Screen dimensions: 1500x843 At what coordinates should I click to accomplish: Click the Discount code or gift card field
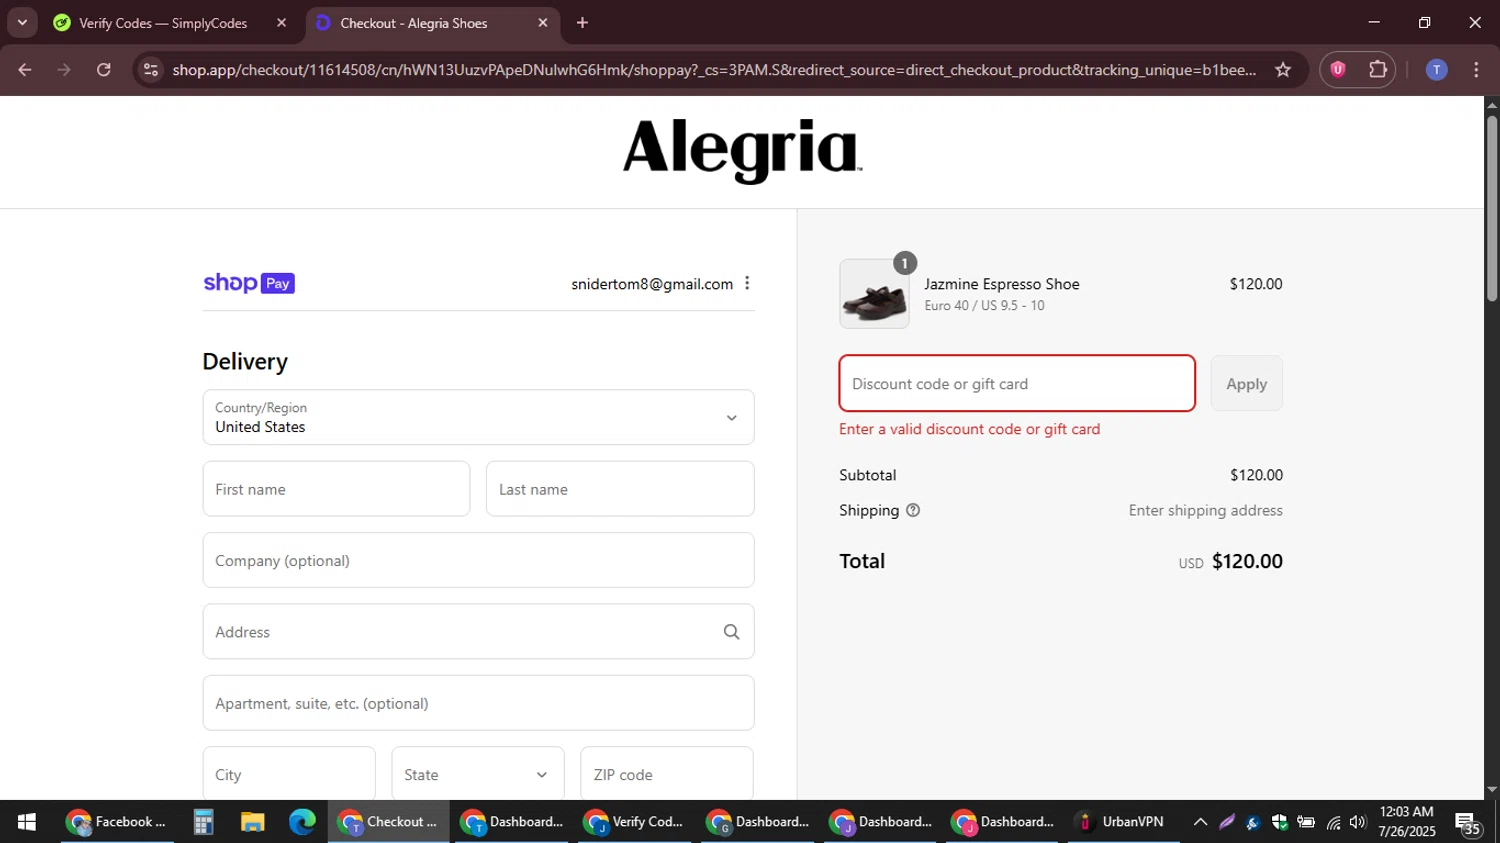click(x=1017, y=383)
